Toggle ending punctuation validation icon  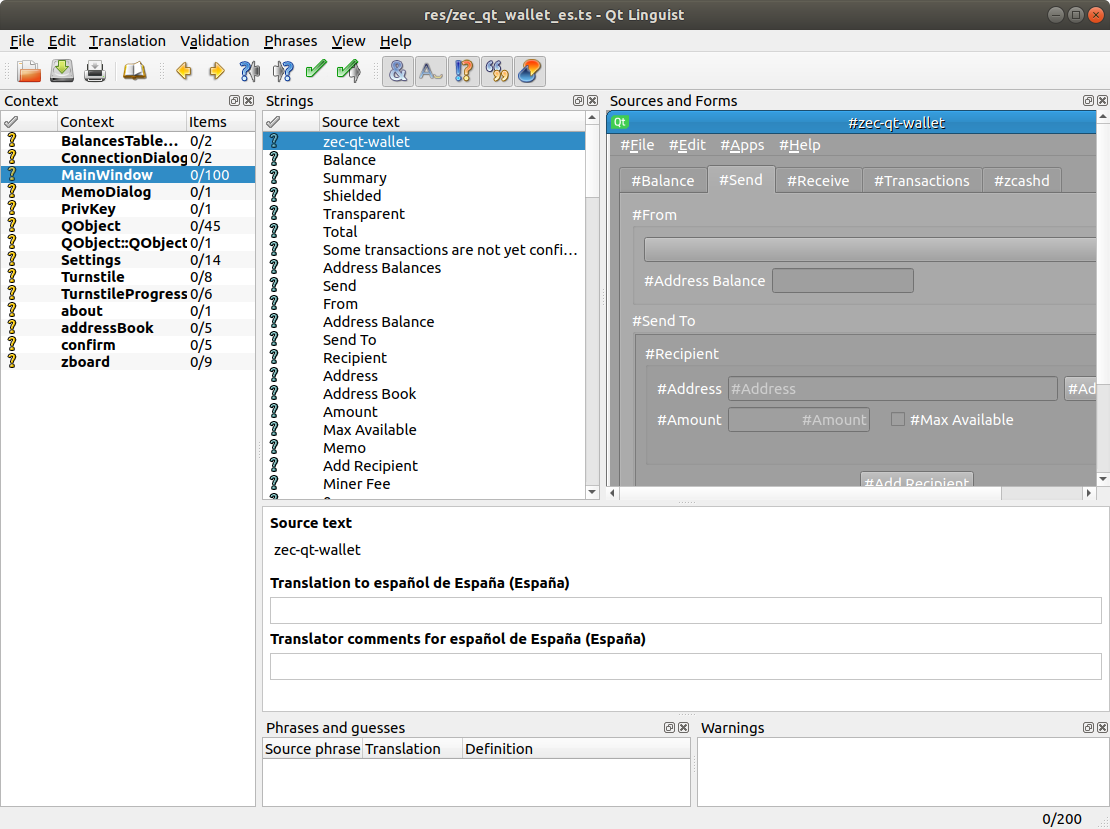464,71
